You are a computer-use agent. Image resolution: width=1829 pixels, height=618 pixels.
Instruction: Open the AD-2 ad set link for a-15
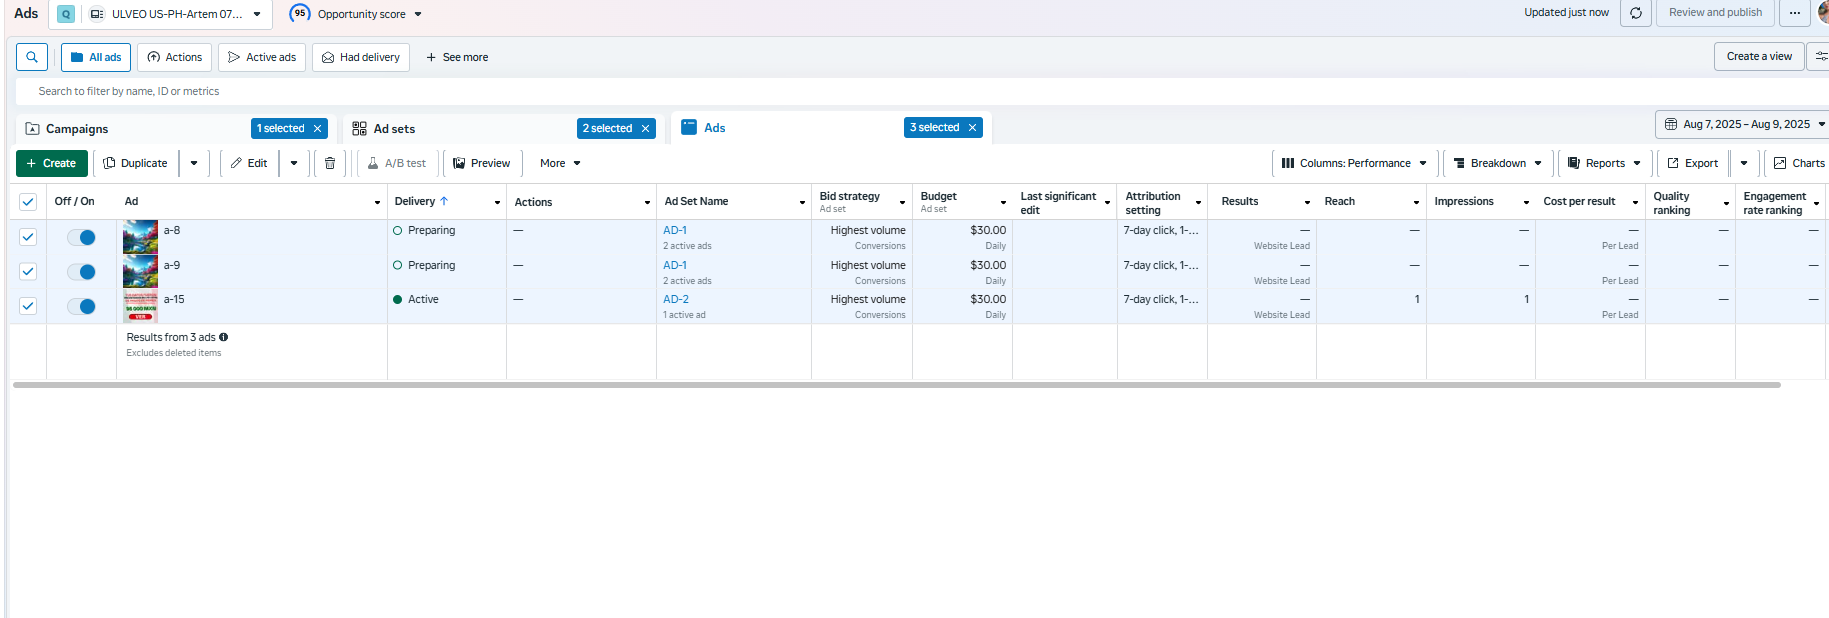point(676,299)
